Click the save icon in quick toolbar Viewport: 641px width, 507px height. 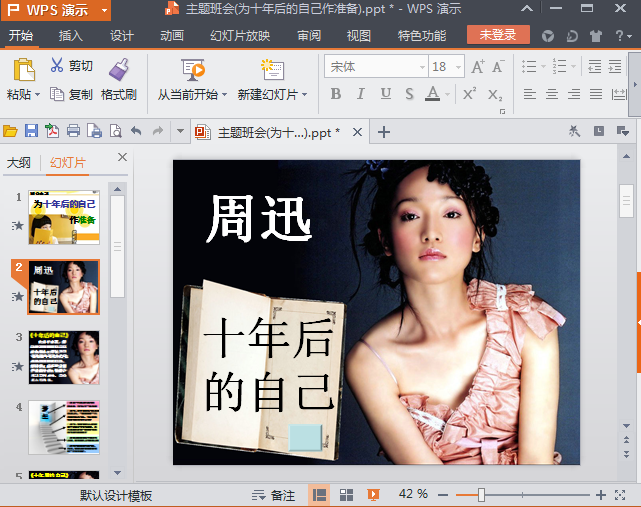[x=31, y=131]
